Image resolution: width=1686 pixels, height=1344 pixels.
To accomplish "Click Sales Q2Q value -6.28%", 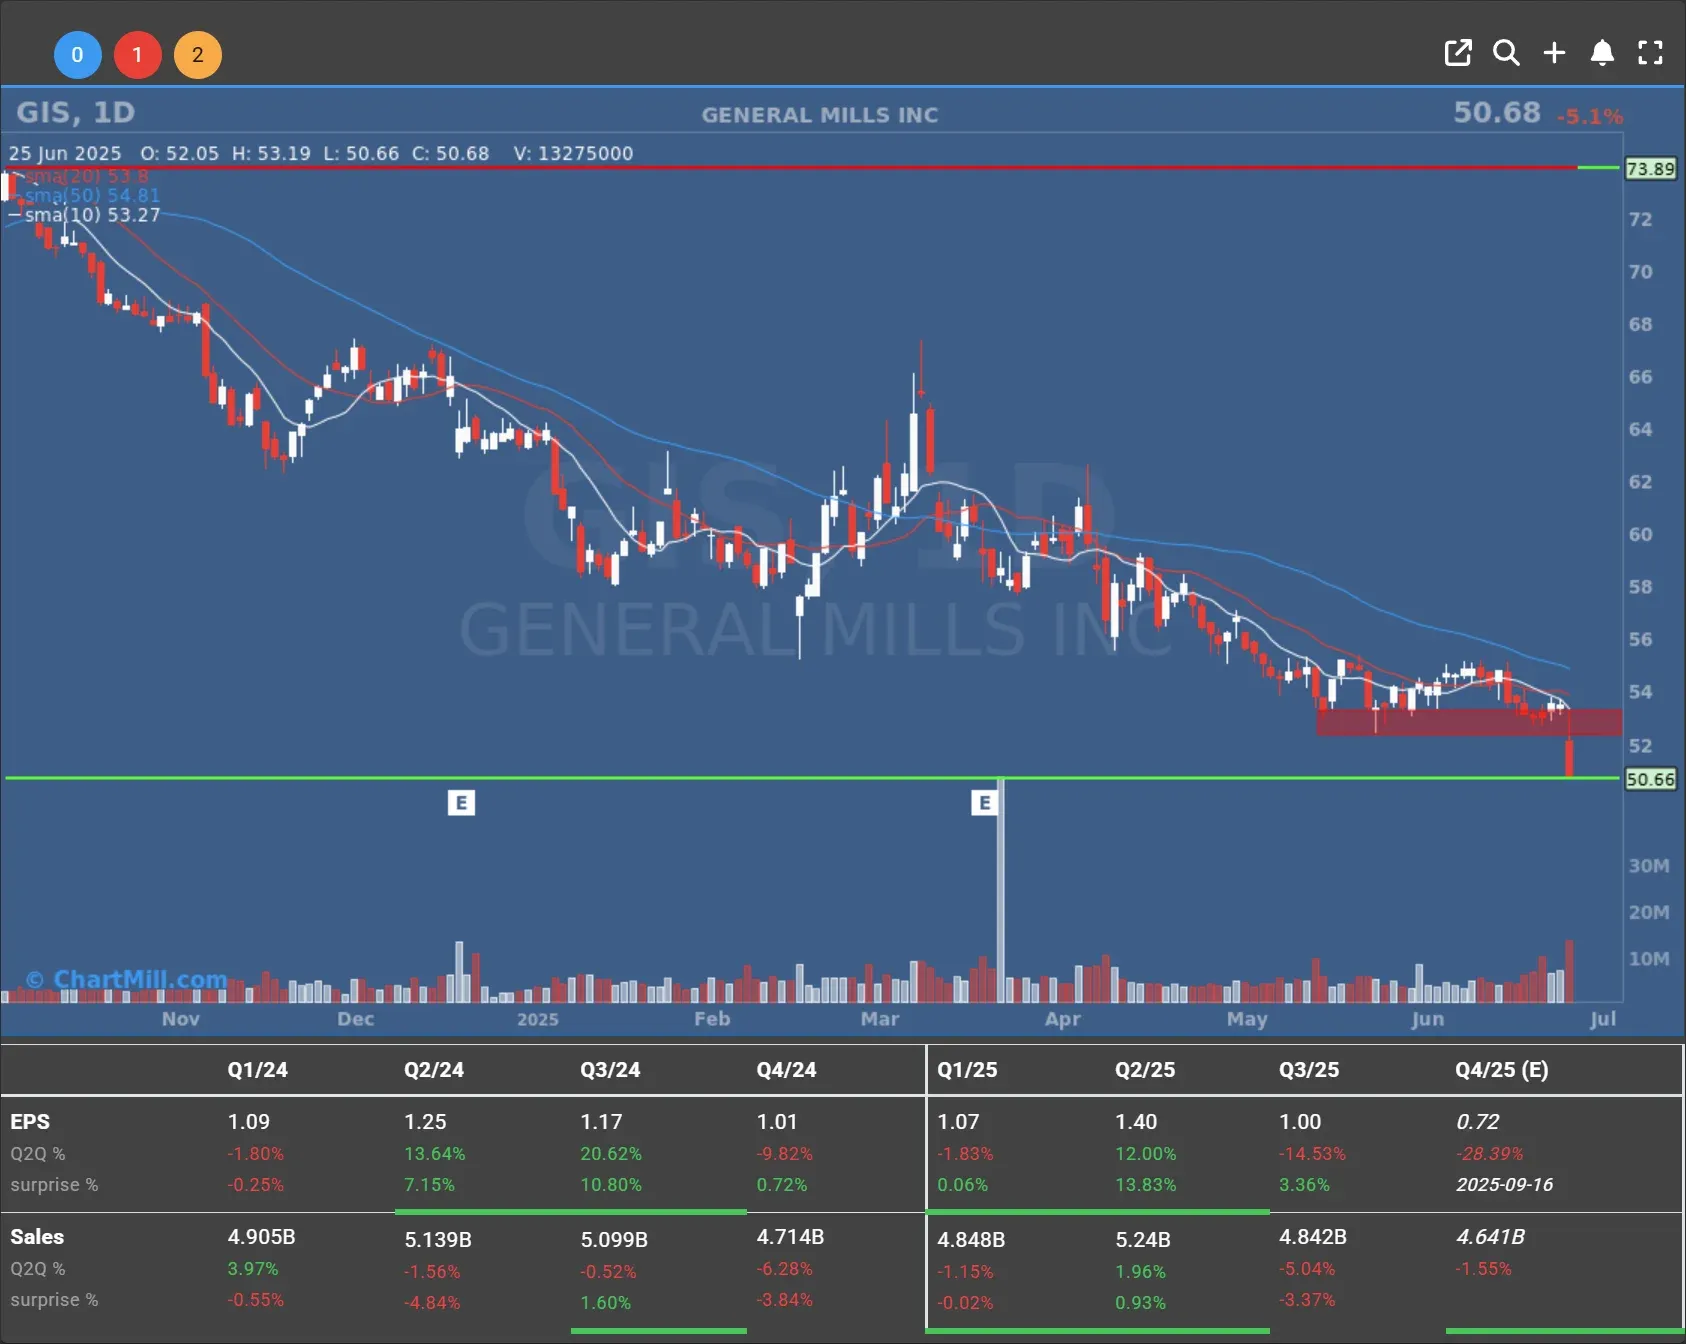I will pyautogui.click(x=785, y=1269).
